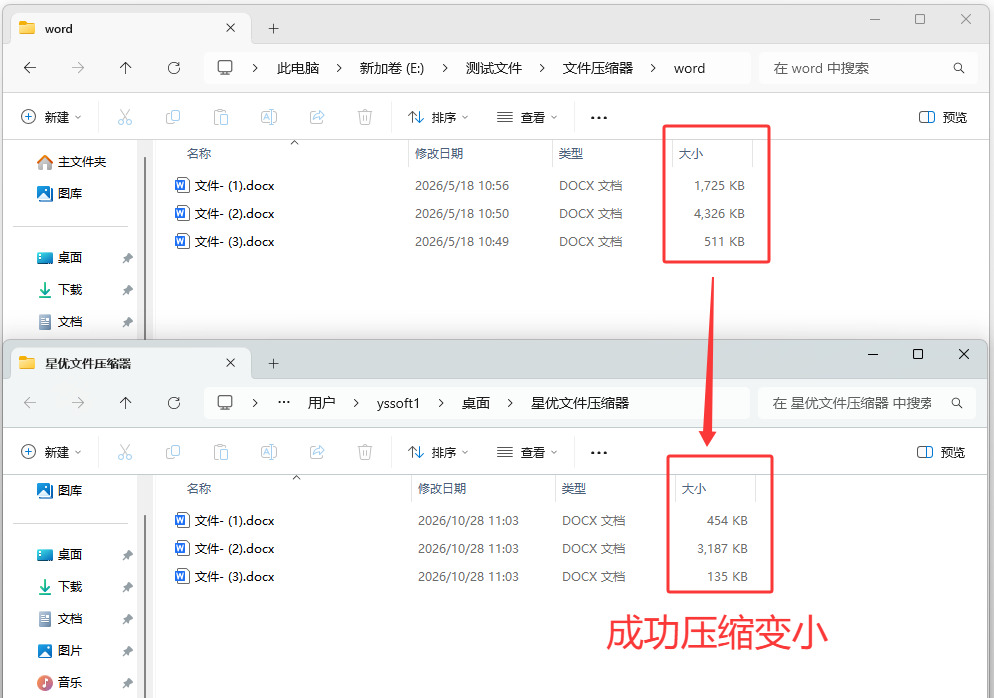Toggle 预览 pane in 星优文件压缩器 window

pyautogui.click(x=941, y=452)
